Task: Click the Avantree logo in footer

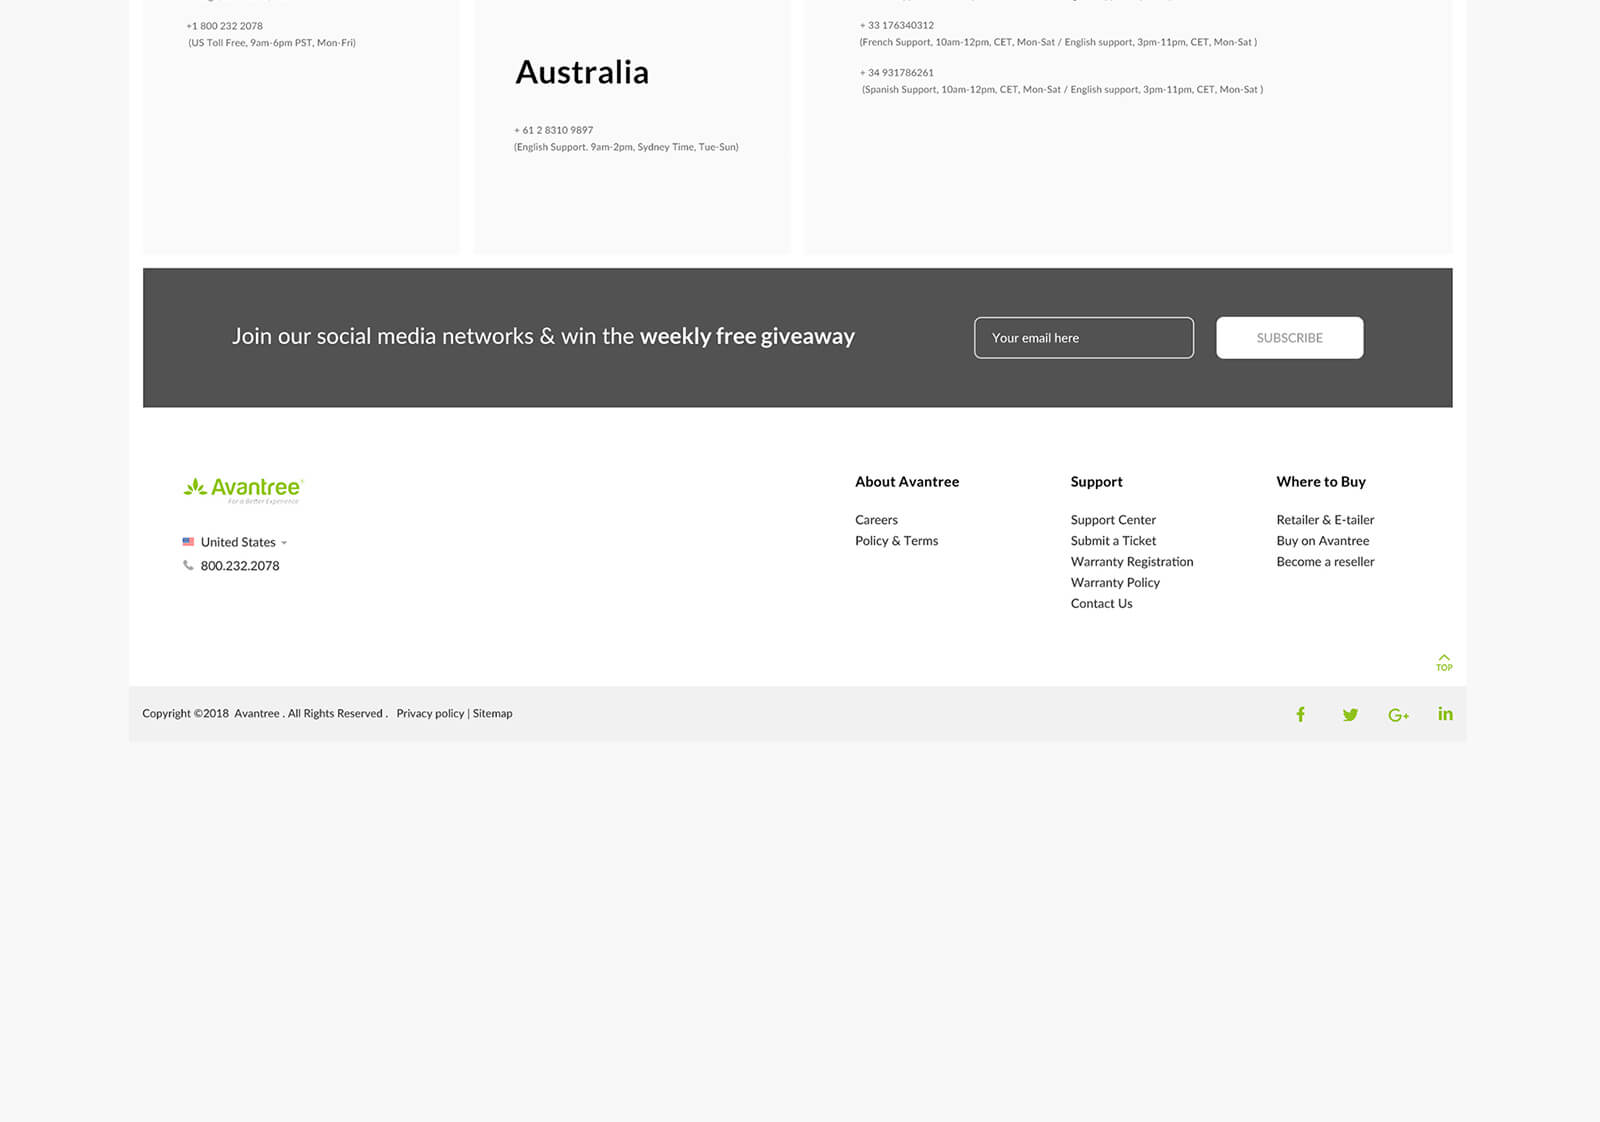Action: point(243,489)
